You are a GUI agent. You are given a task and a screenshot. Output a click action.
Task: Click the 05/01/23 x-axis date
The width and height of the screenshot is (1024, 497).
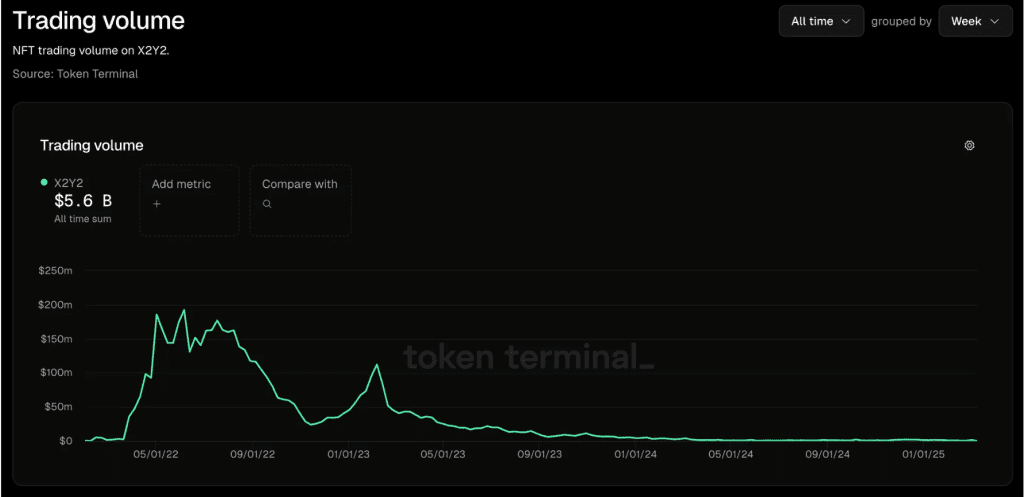tap(443, 454)
